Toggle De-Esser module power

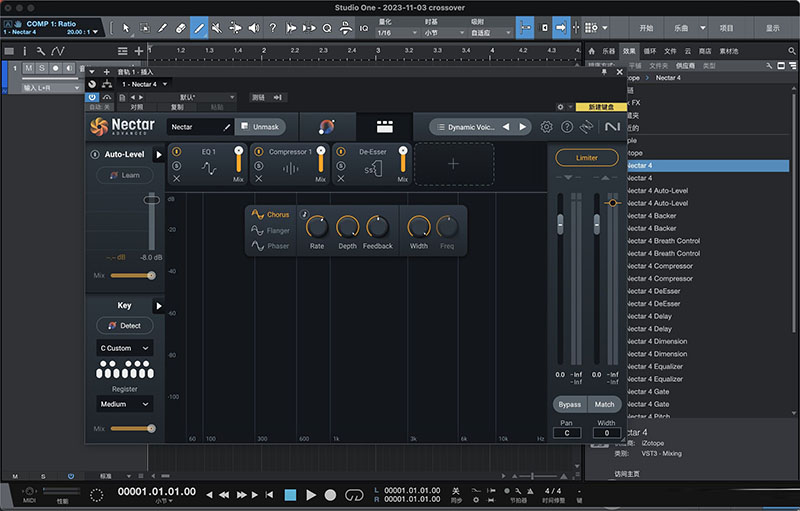point(341,151)
